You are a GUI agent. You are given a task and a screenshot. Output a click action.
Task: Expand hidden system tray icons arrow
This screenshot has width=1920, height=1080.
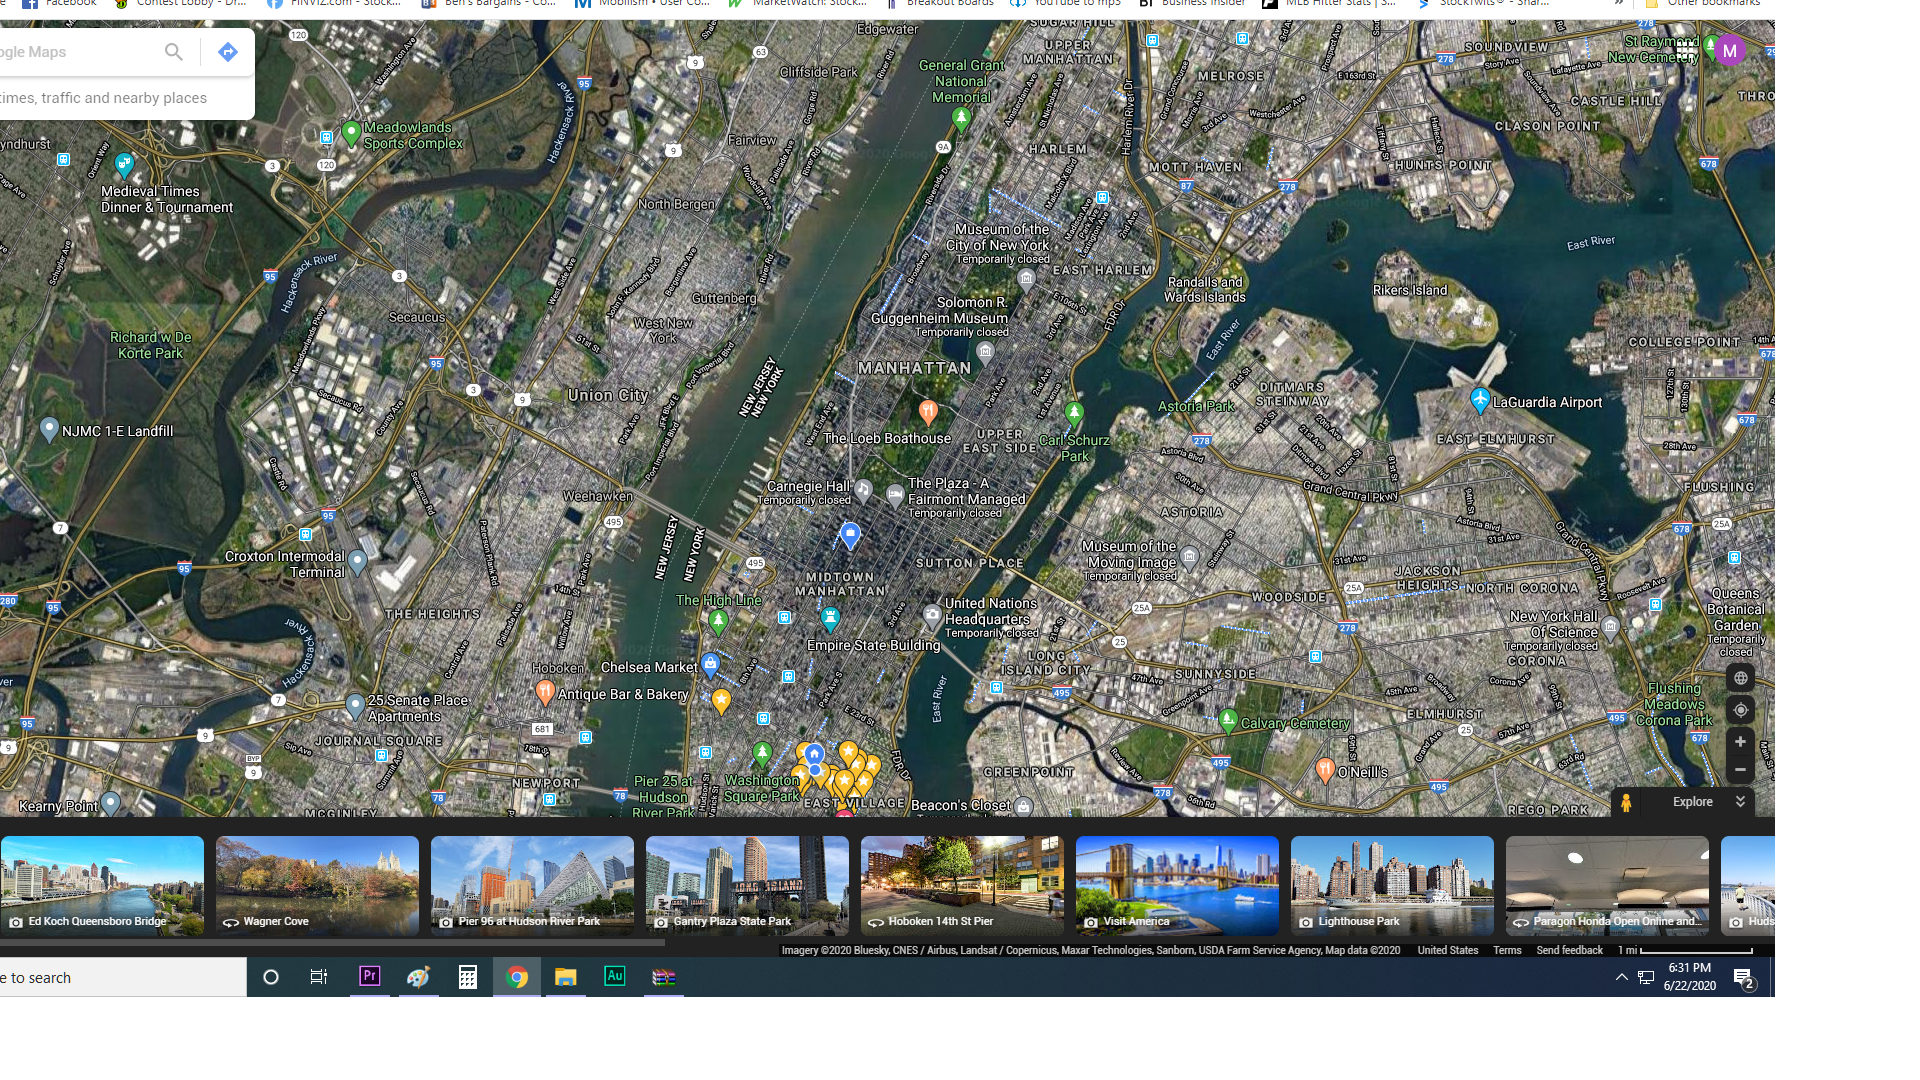coord(1621,978)
